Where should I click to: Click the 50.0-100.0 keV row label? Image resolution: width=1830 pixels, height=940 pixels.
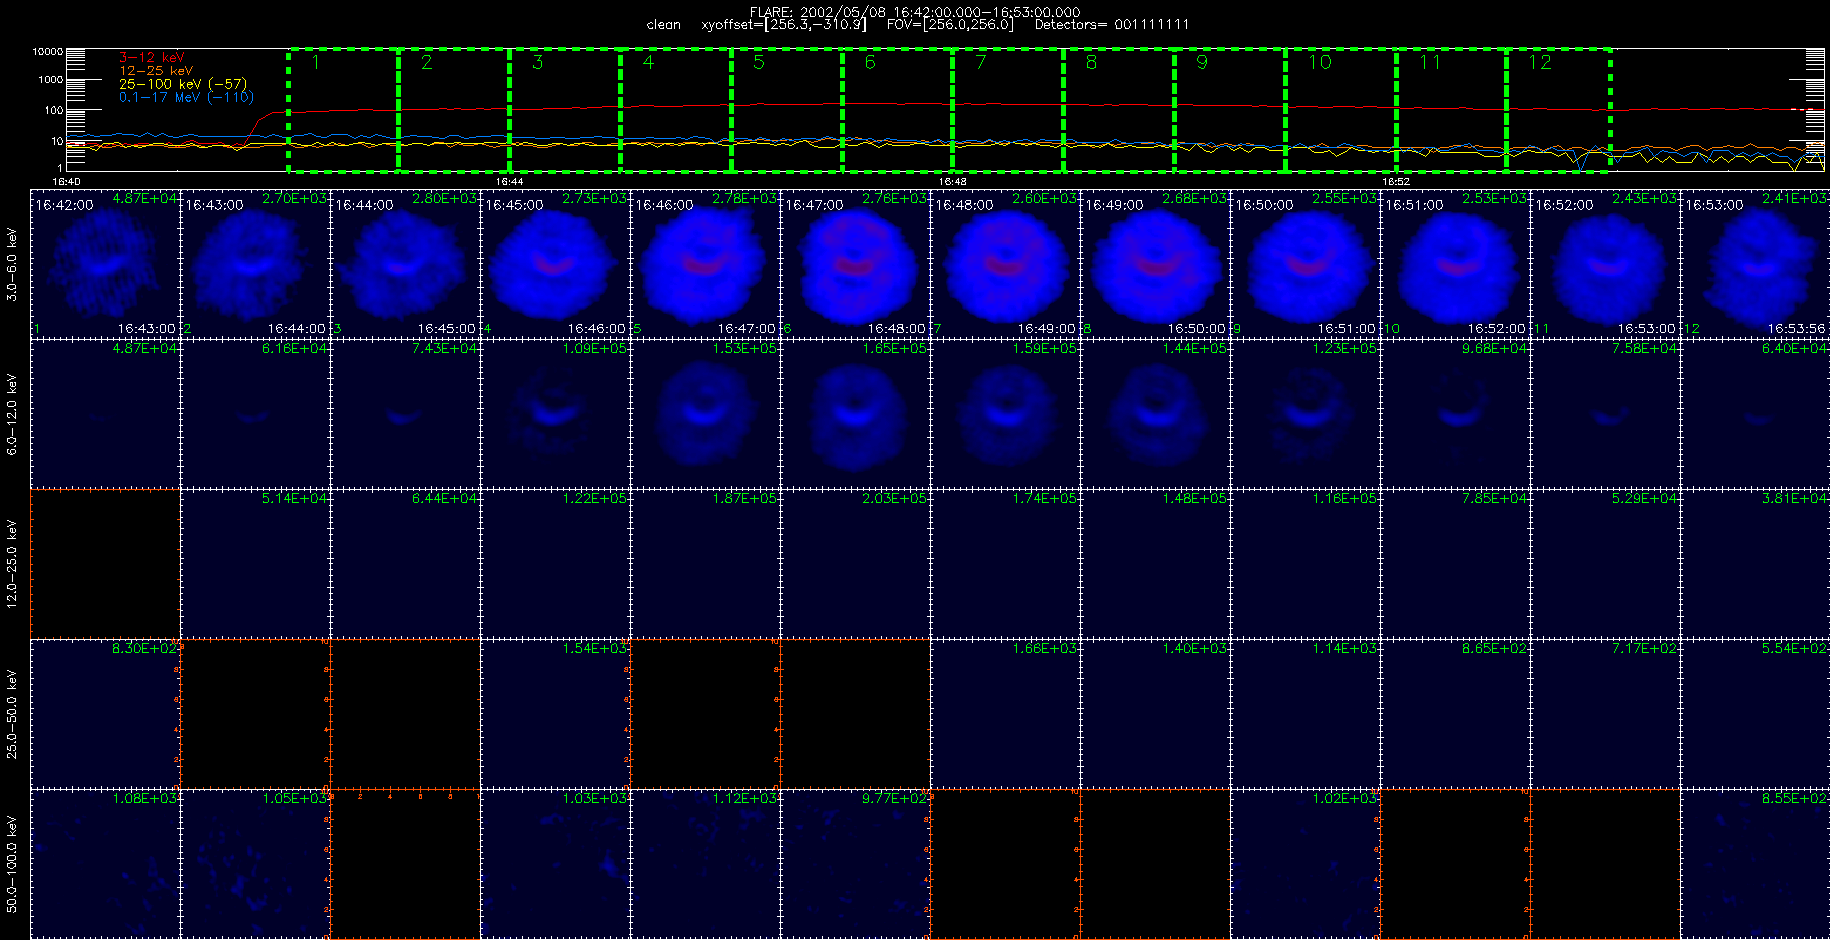[12, 864]
